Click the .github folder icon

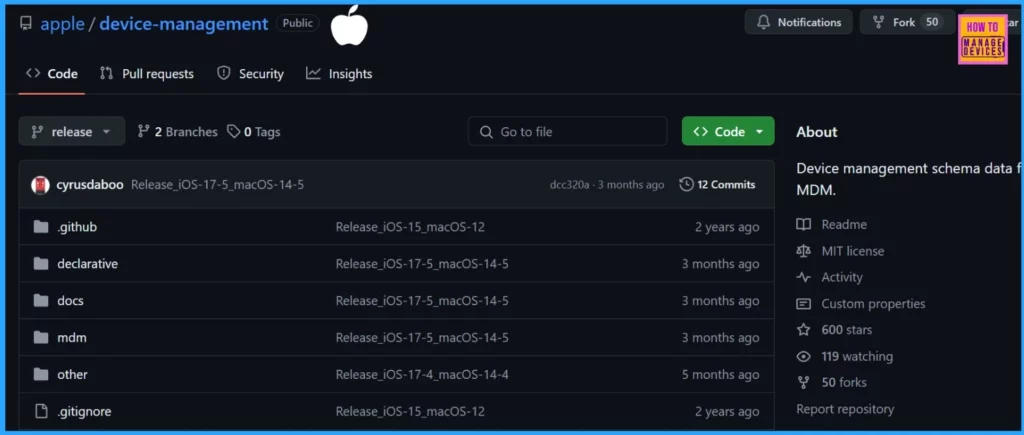[41, 227]
